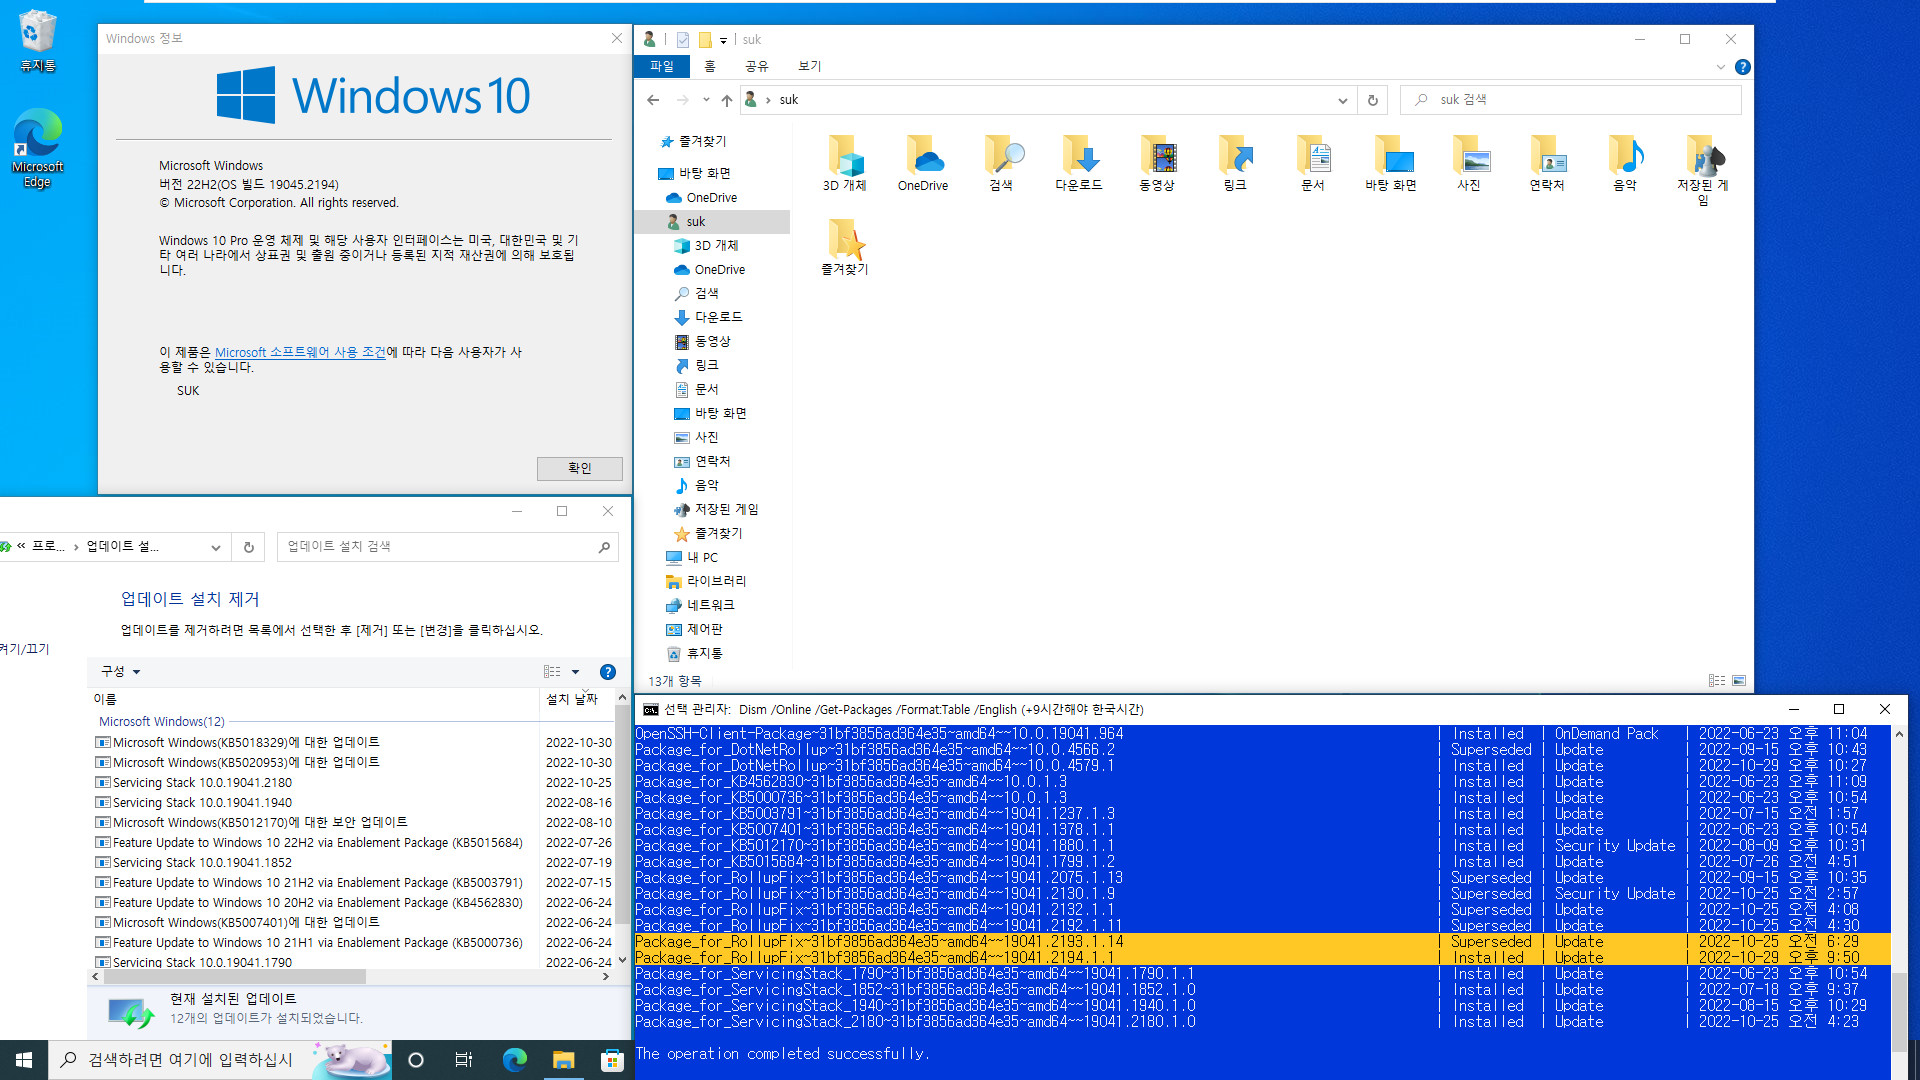Image resolution: width=1920 pixels, height=1080 pixels.
Task: Open the 다운로드 folder icon
Action: point(1078,163)
